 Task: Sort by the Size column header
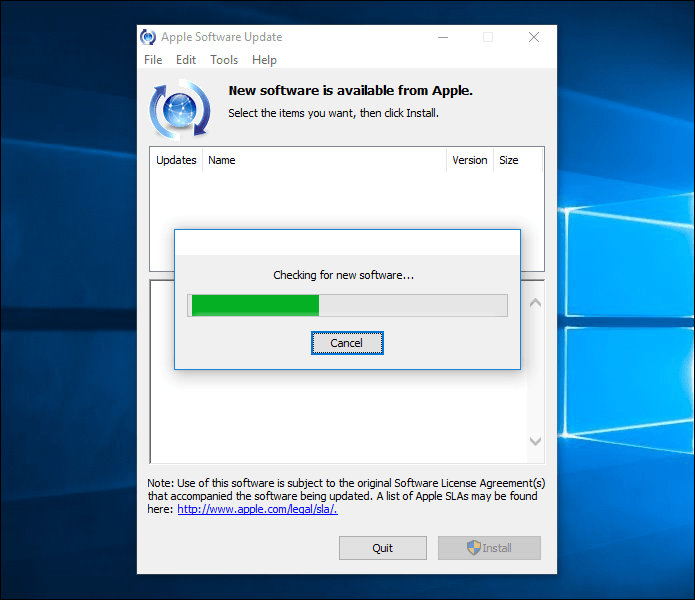click(518, 160)
